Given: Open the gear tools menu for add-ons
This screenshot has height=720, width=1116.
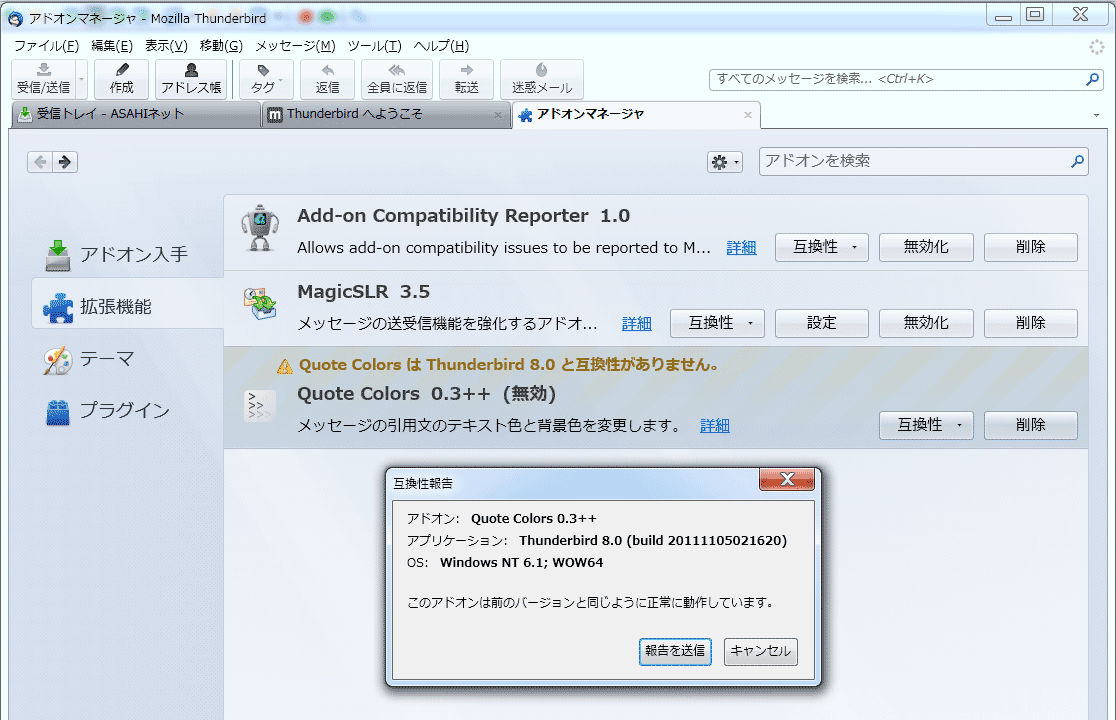Looking at the screenshot, I should 725,162.
